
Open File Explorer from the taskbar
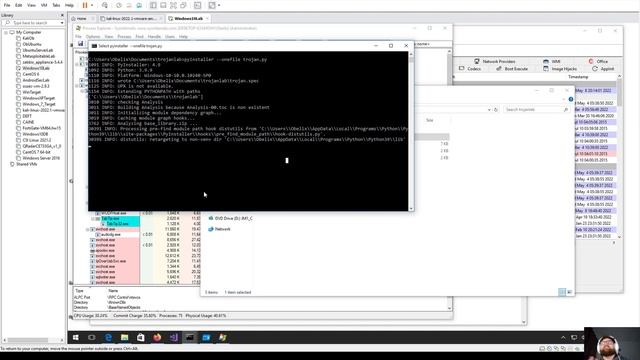click(x=124, y=337)
